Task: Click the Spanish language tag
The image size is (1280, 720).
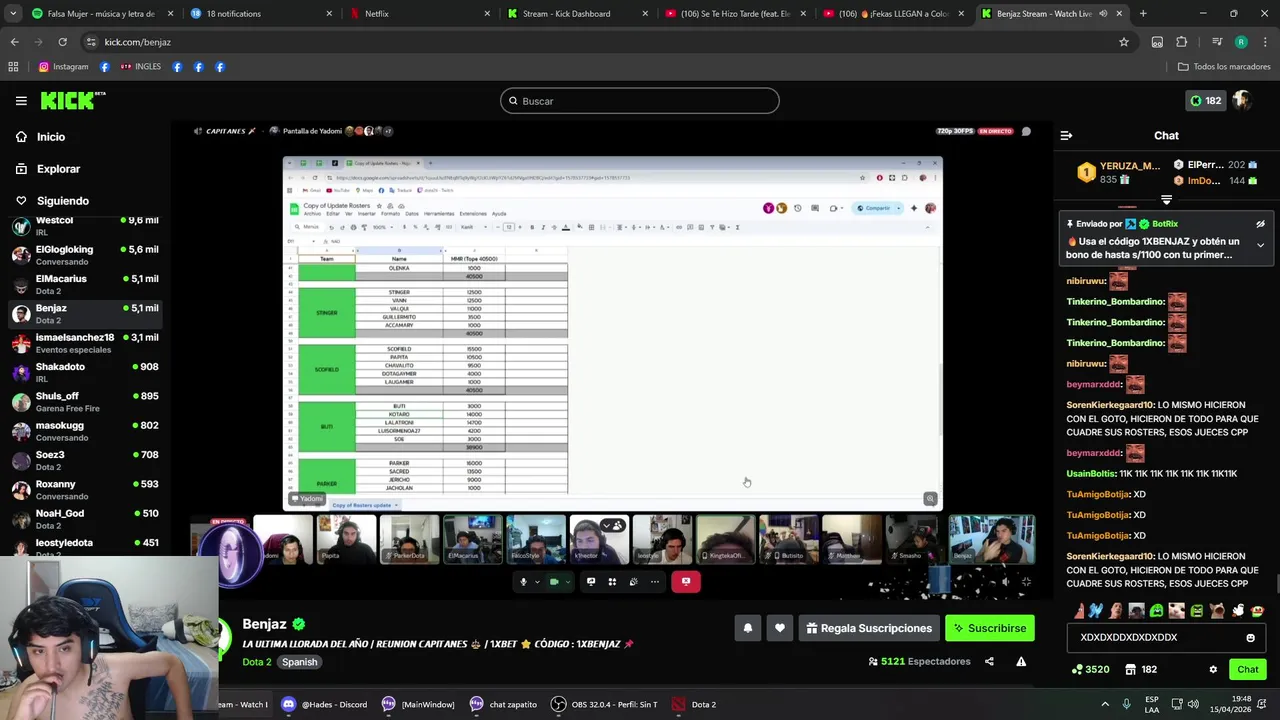Action: coord(299,662)
